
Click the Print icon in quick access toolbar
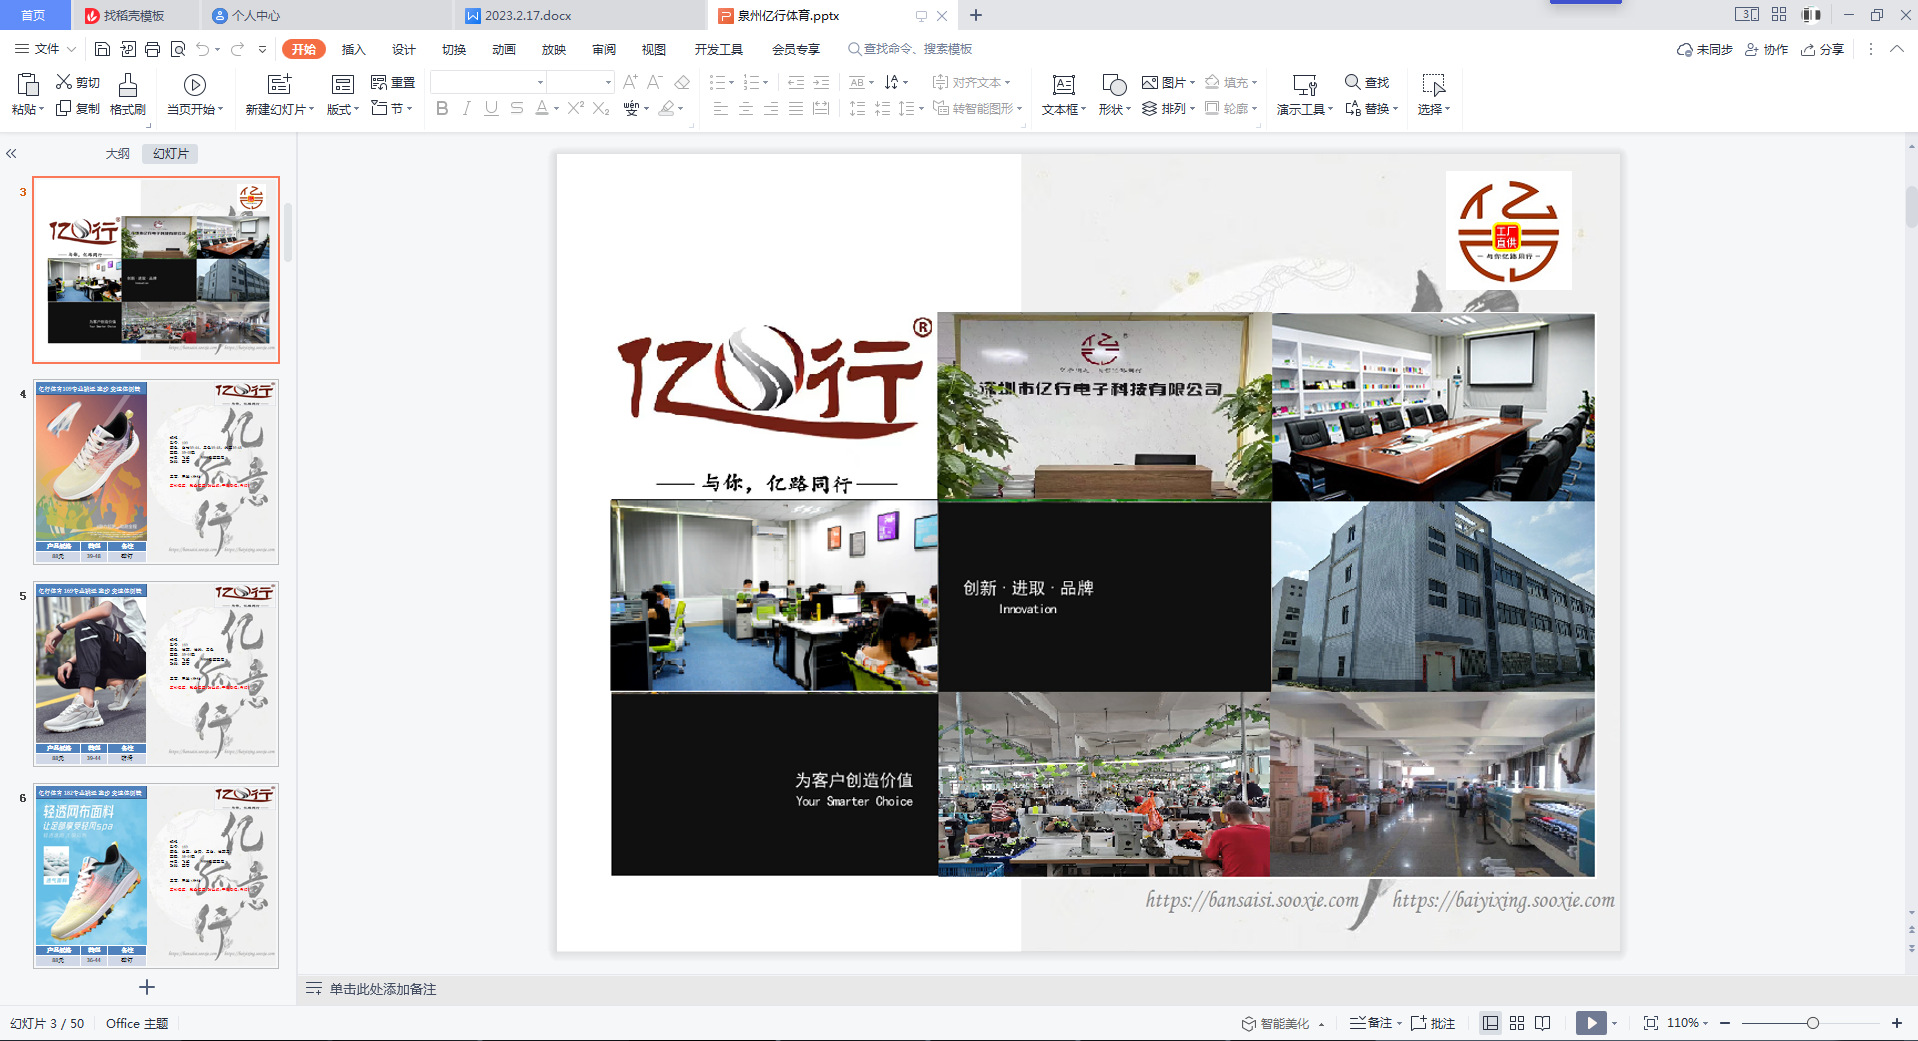(152, 49)
